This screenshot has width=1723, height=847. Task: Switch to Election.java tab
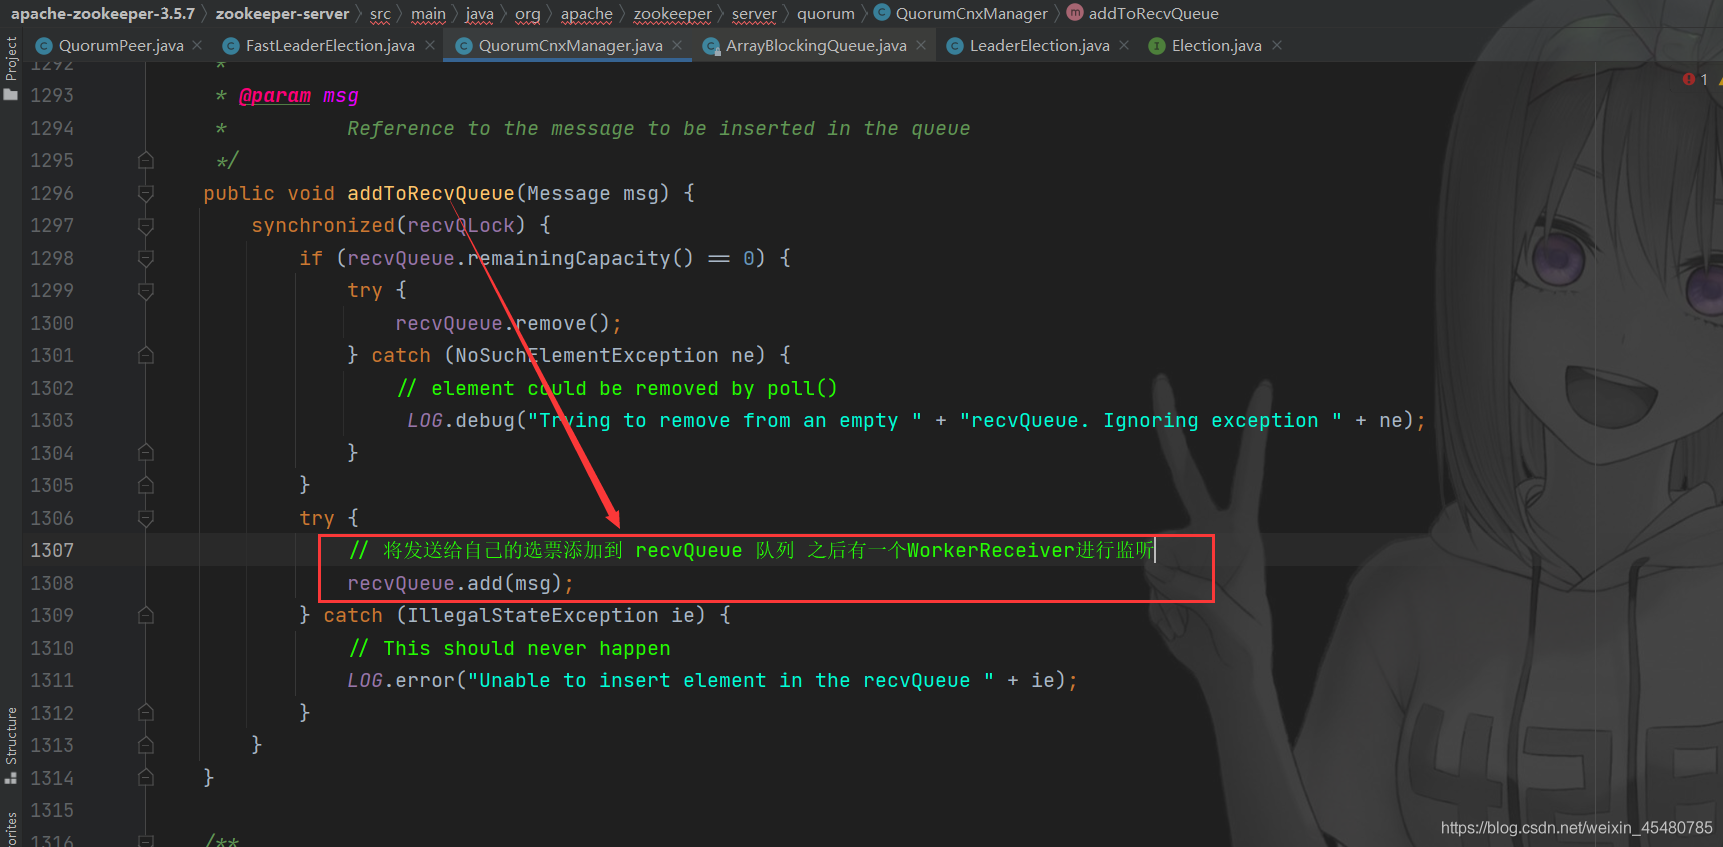[1216, 45]
